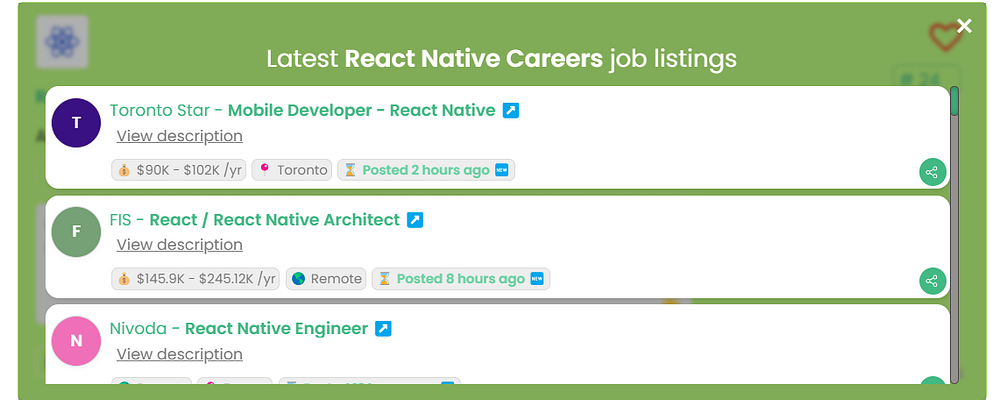The height and width of the screenshot is (400, 1000).
Task: Click the Remote location tag
Action: [326, 279]
